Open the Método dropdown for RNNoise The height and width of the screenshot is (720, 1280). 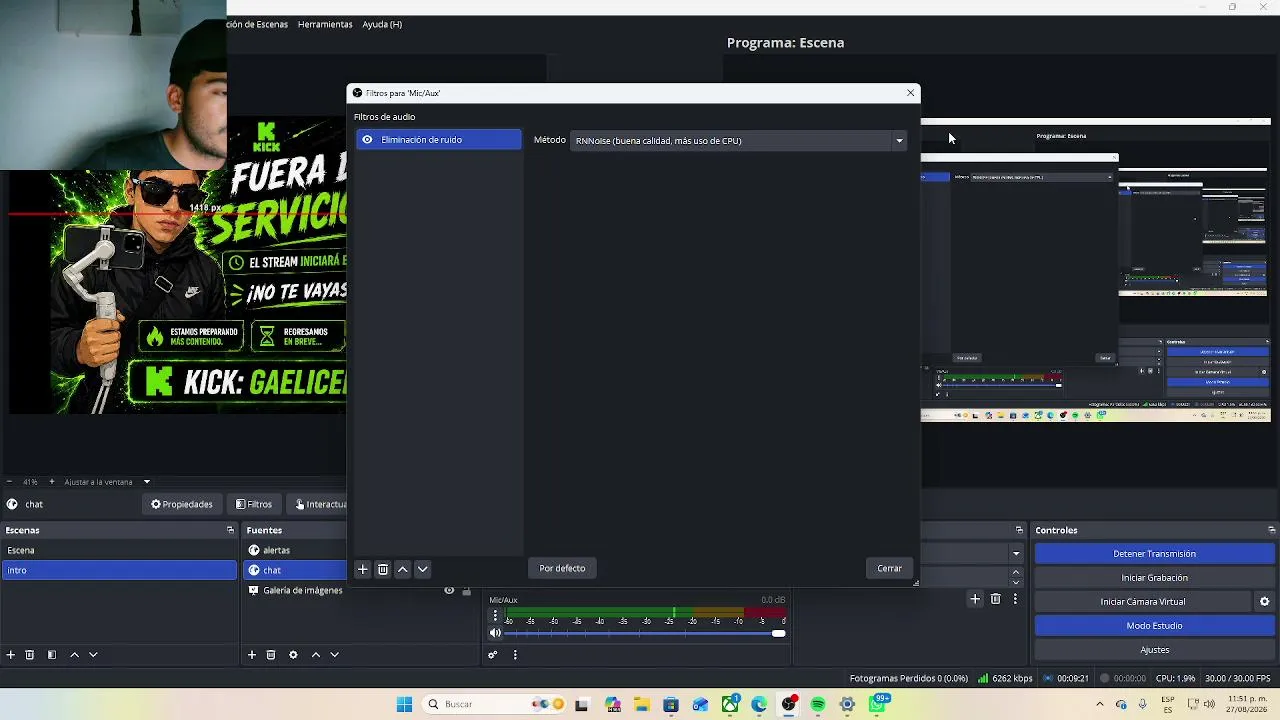(x=739, y=141)
